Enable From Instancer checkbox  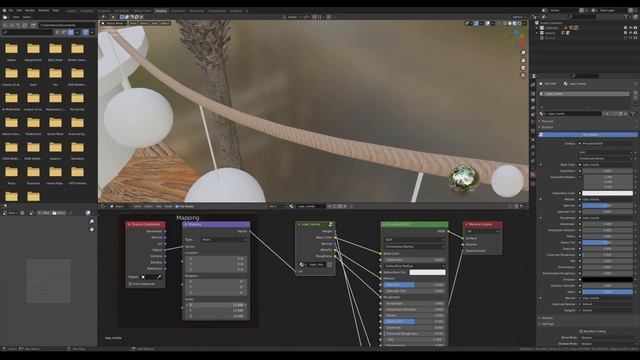pos(130,284)
